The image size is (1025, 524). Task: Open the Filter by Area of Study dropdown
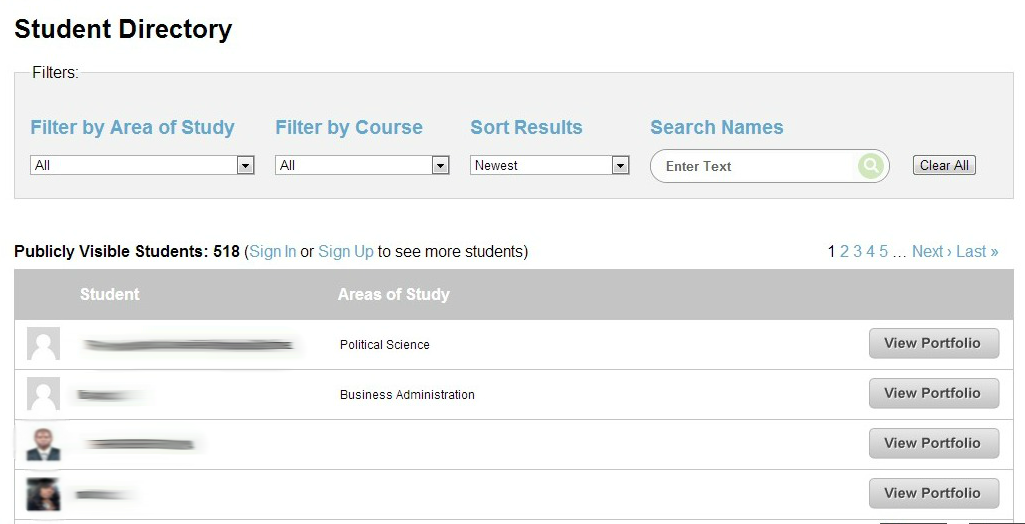tap(142, 166)
